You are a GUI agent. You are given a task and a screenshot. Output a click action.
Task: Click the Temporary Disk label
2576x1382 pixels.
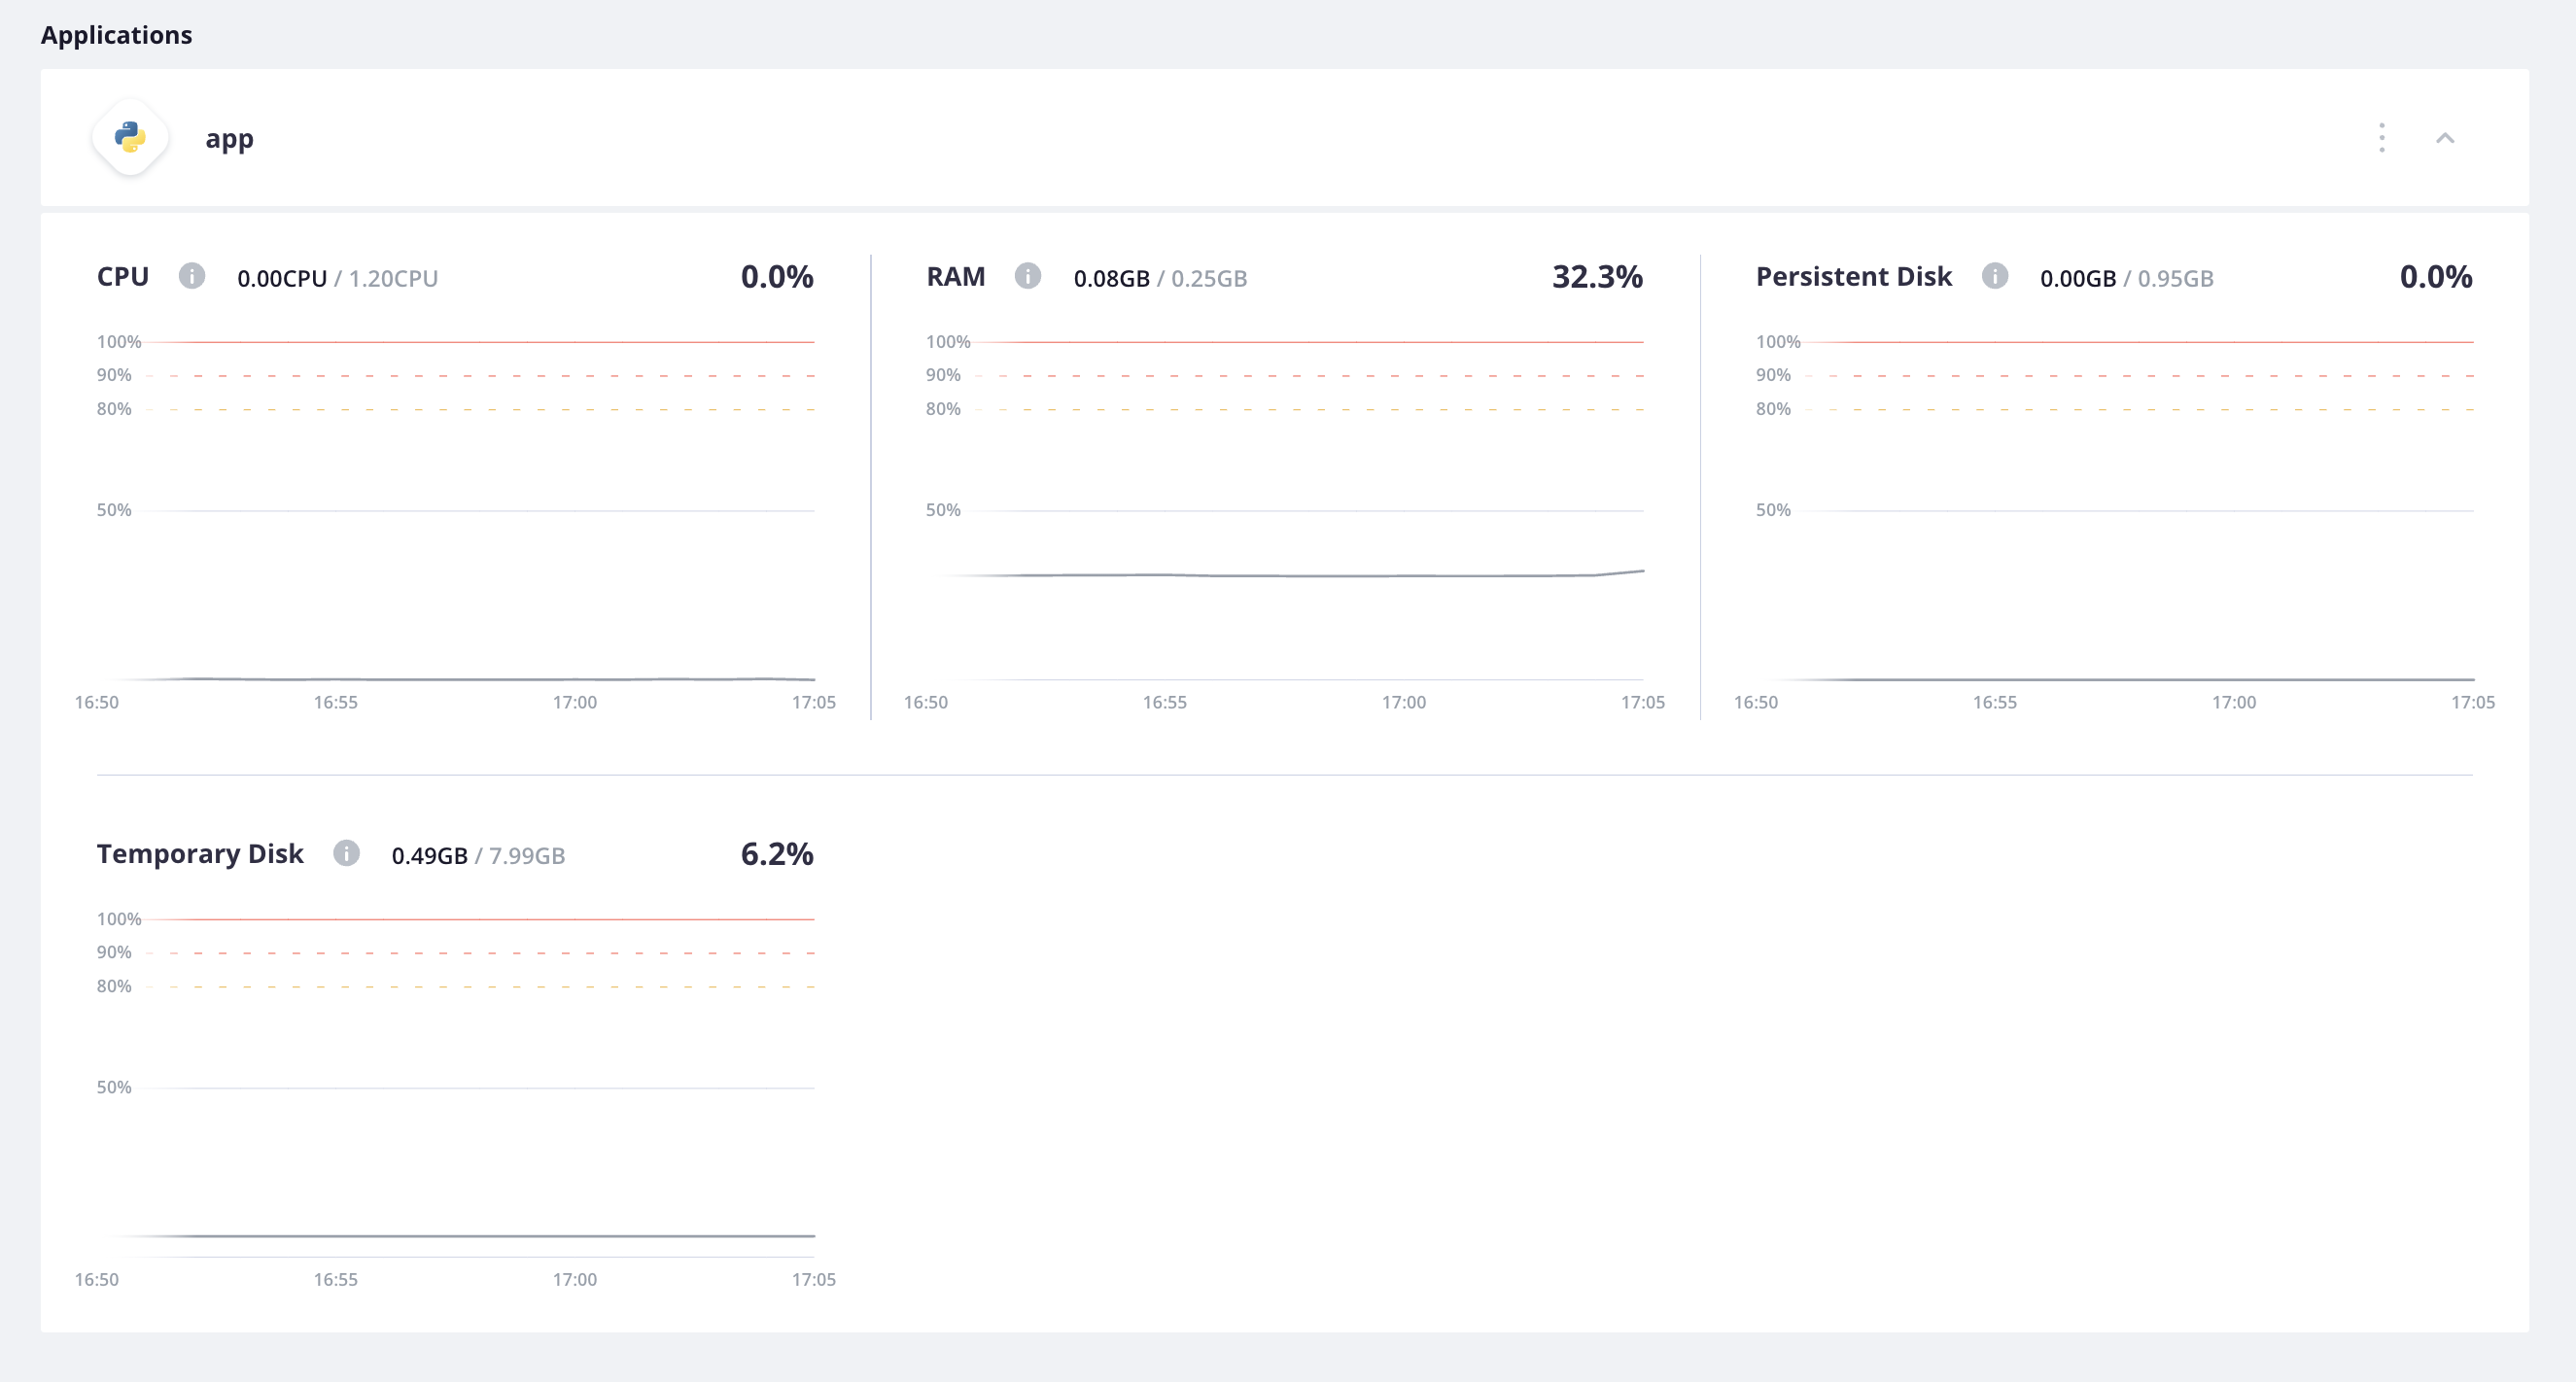coord(199,853)
